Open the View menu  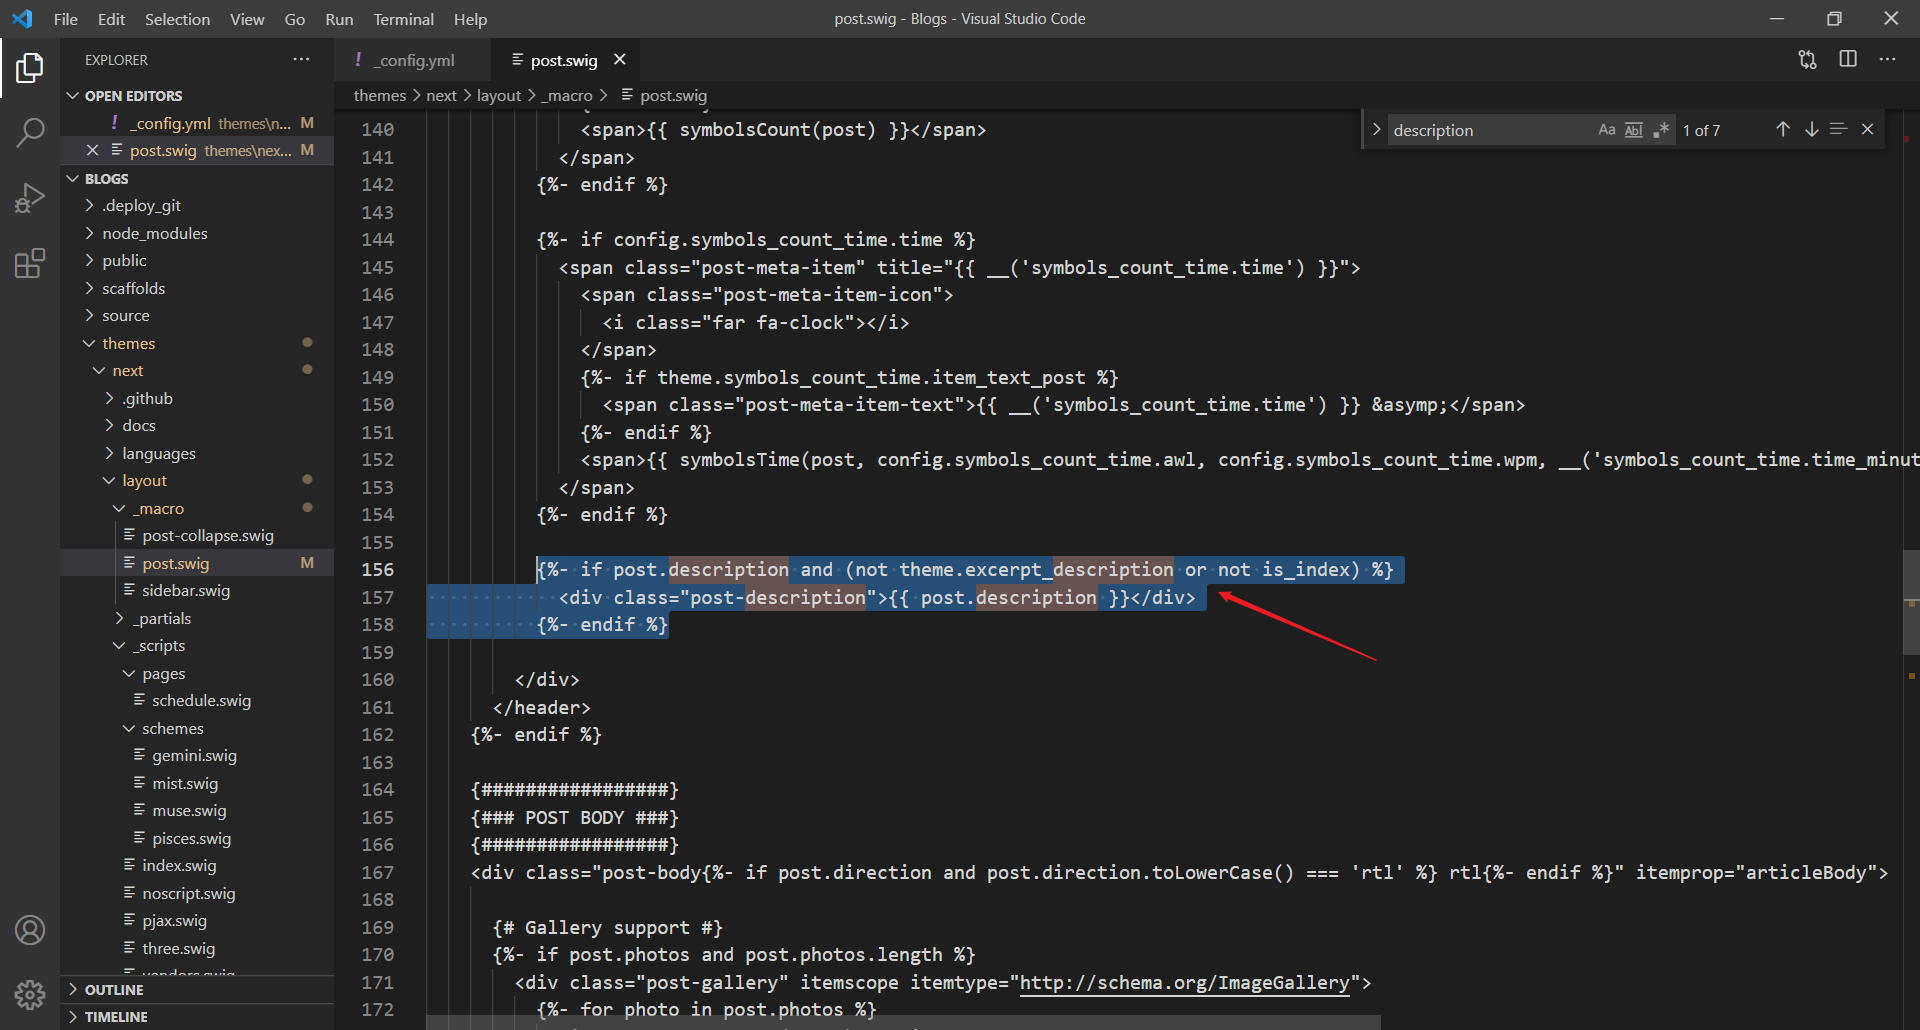(247, 19)
